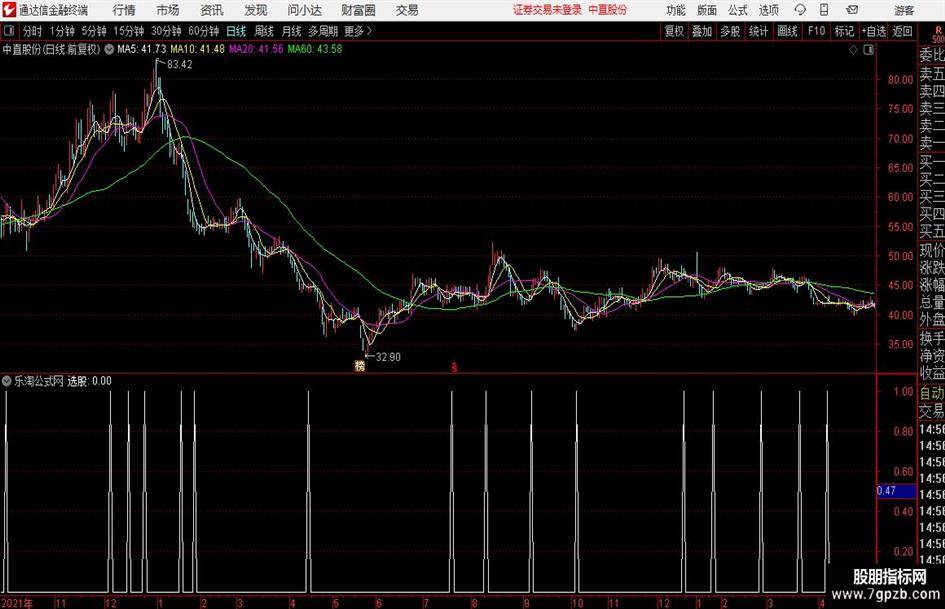Image resolution: width=945 pixels, height=609 pixels.
Task: Open the 问小达 menu
Action: tap(304, 10)
